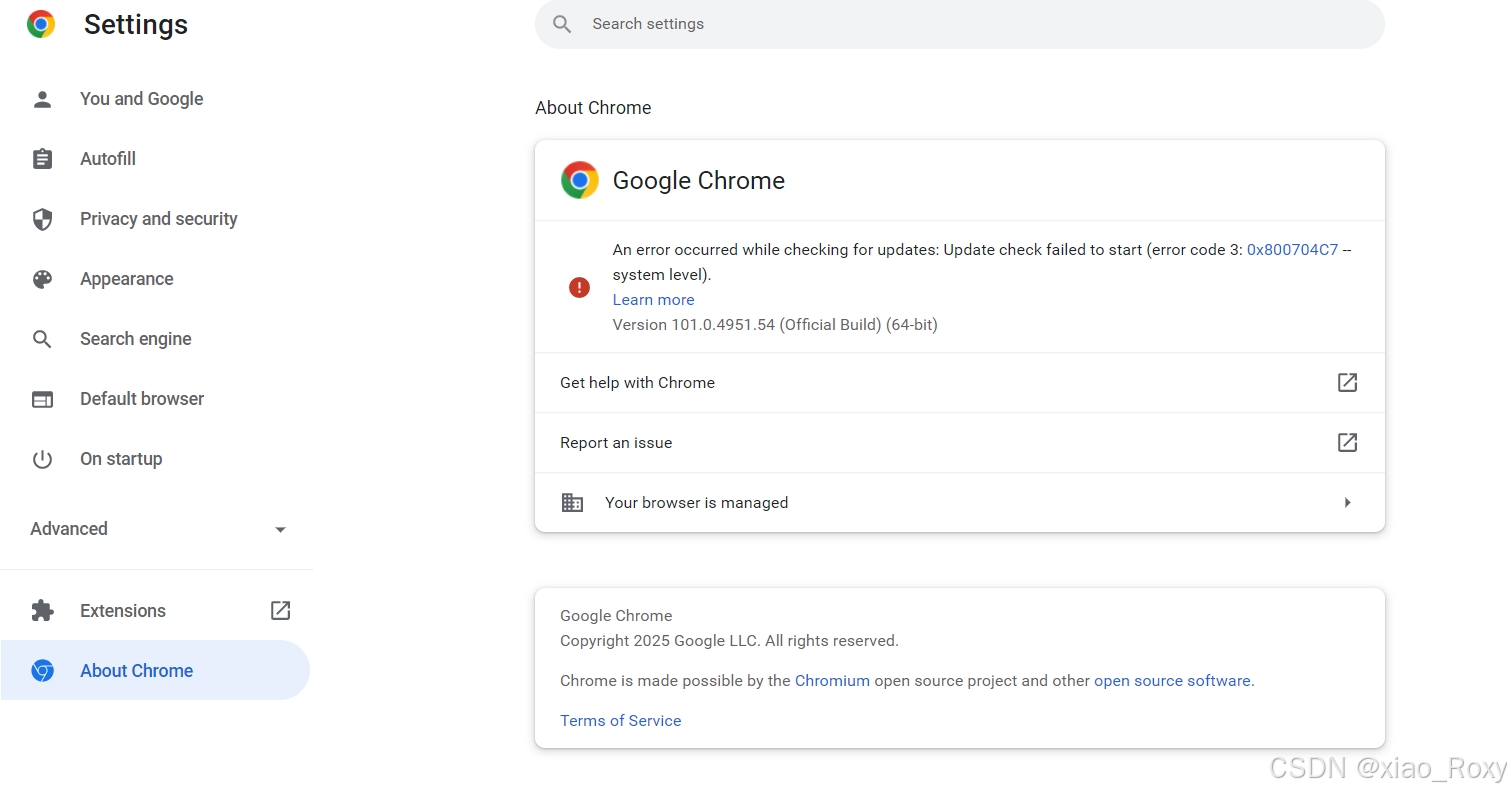Click the external link icon next to Extensions

point(281,610)
